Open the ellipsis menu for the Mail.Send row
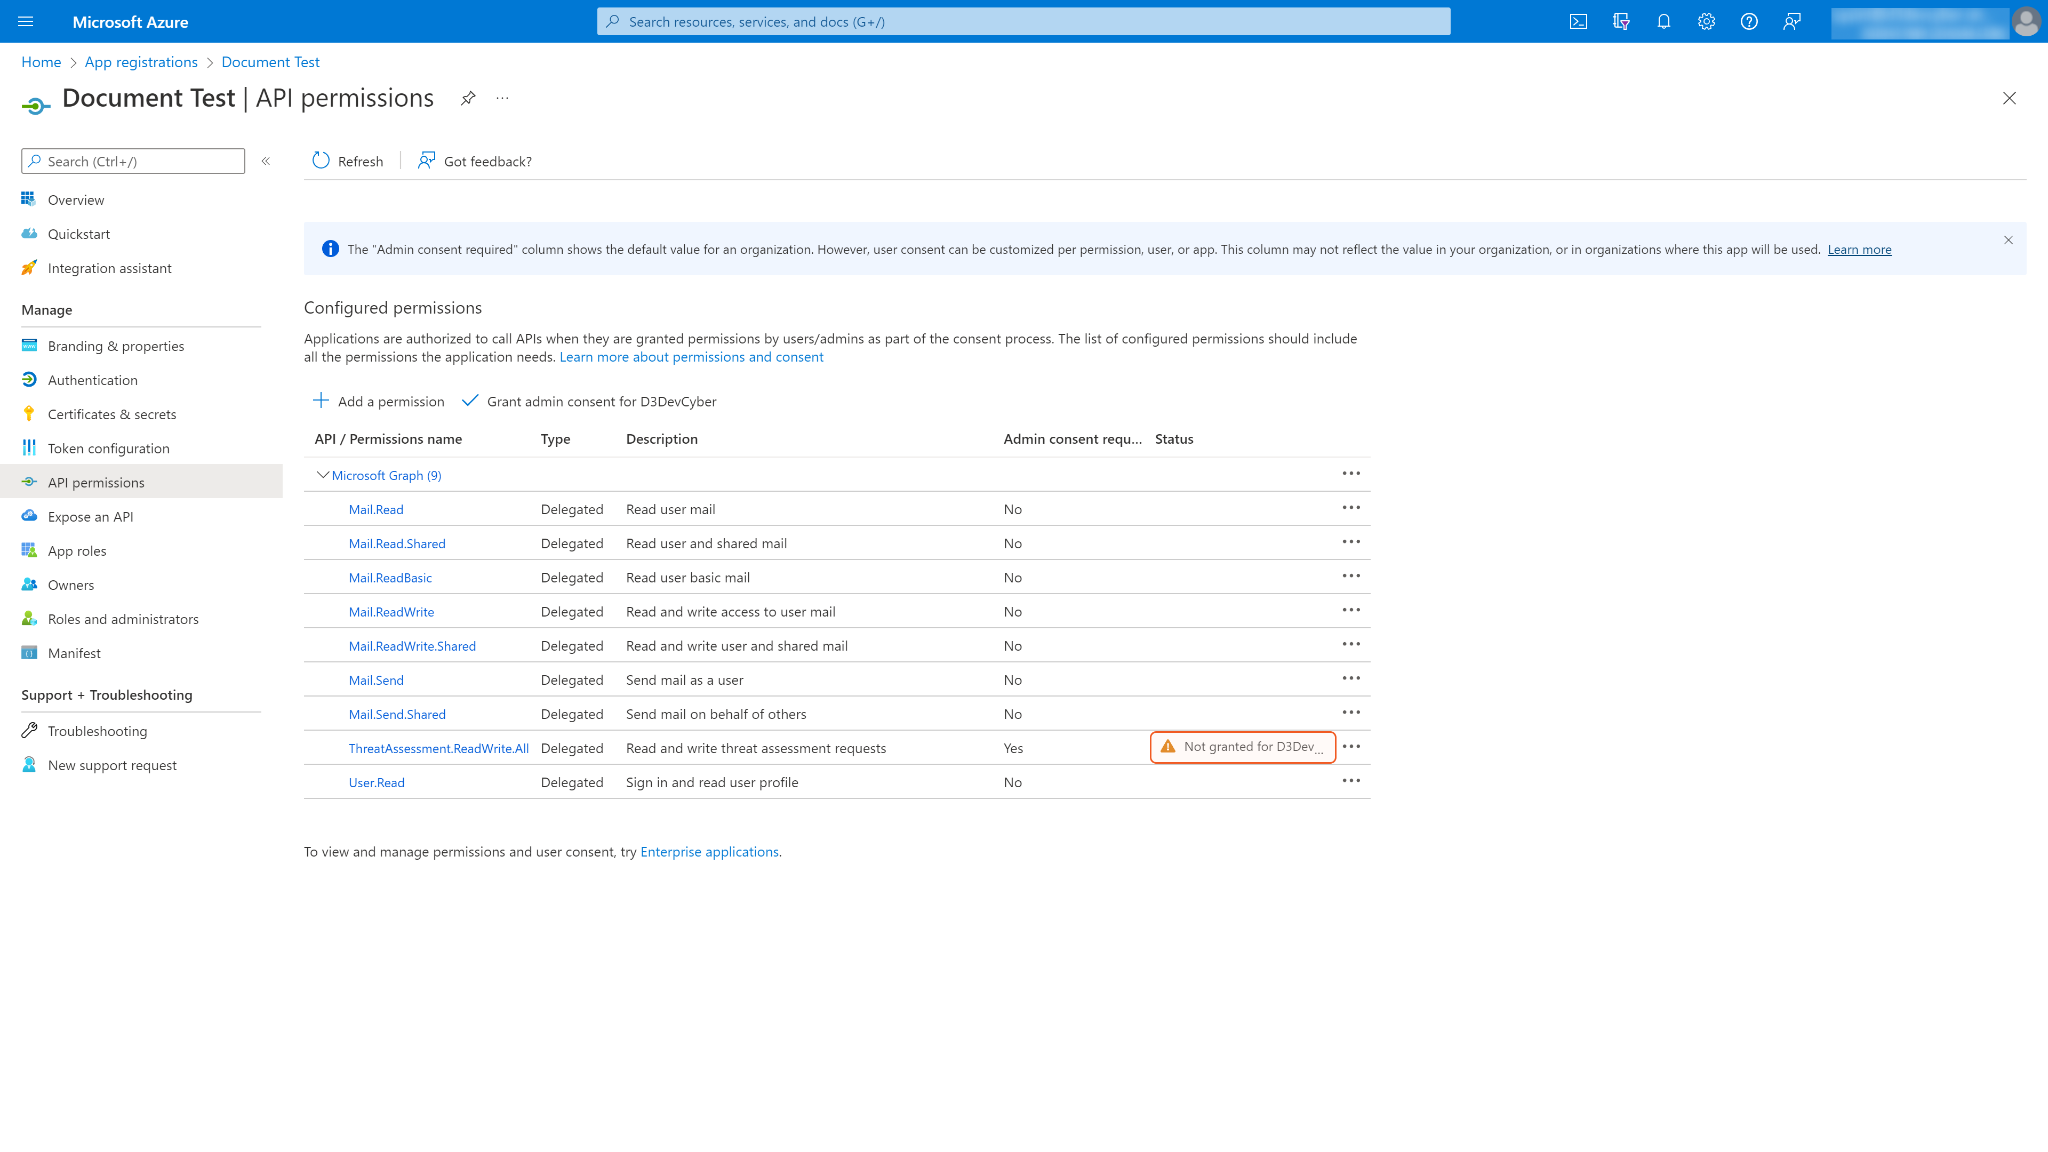The width and height of the screenshot is (2048, 1152). point(1351,679)
